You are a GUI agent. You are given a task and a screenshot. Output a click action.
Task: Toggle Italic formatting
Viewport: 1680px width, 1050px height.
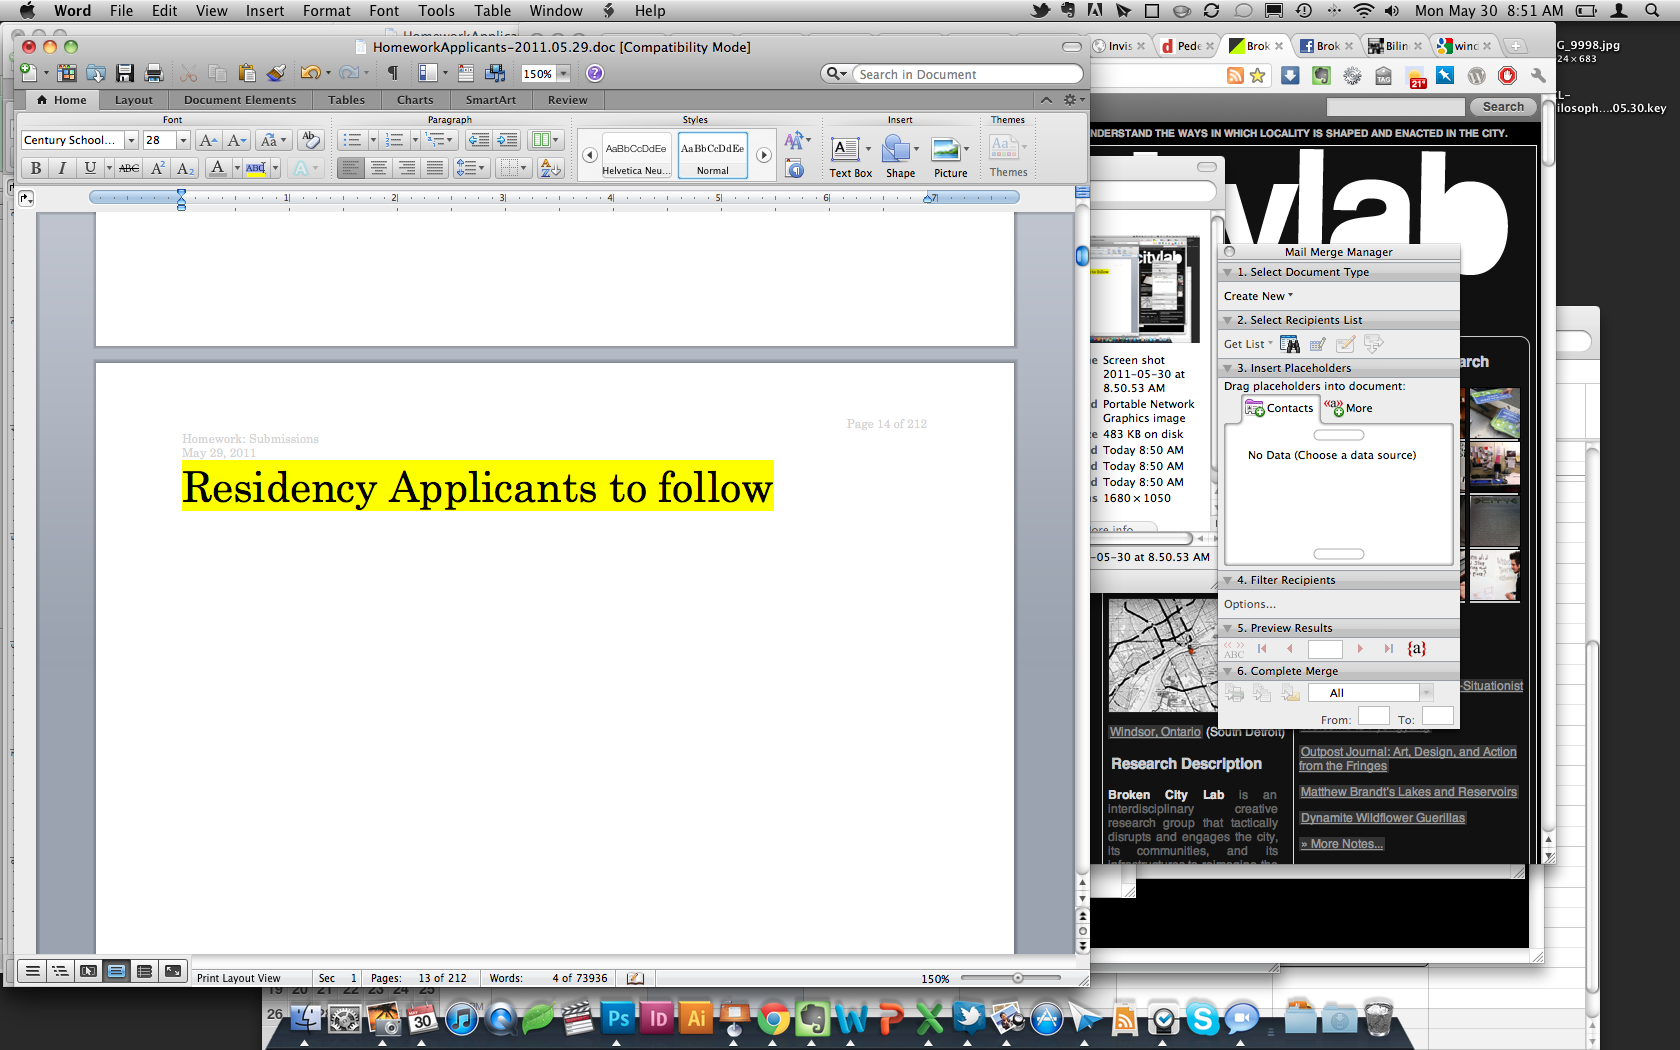point(62,168)
